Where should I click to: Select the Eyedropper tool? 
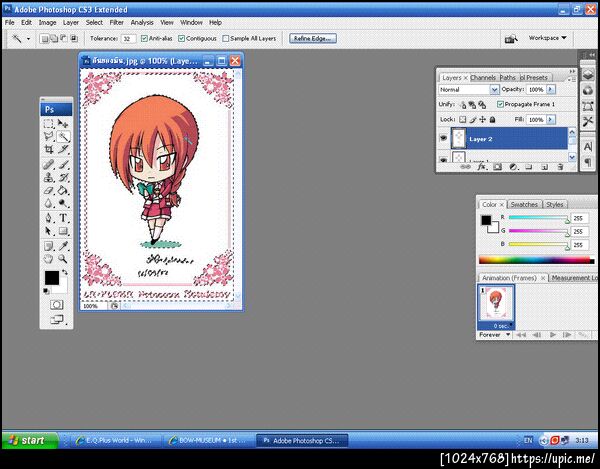click(63, 246)
